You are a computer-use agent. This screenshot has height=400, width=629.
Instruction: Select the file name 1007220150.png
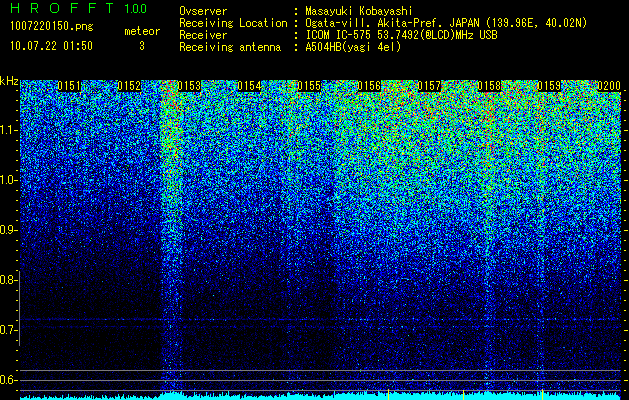point(52,27)
